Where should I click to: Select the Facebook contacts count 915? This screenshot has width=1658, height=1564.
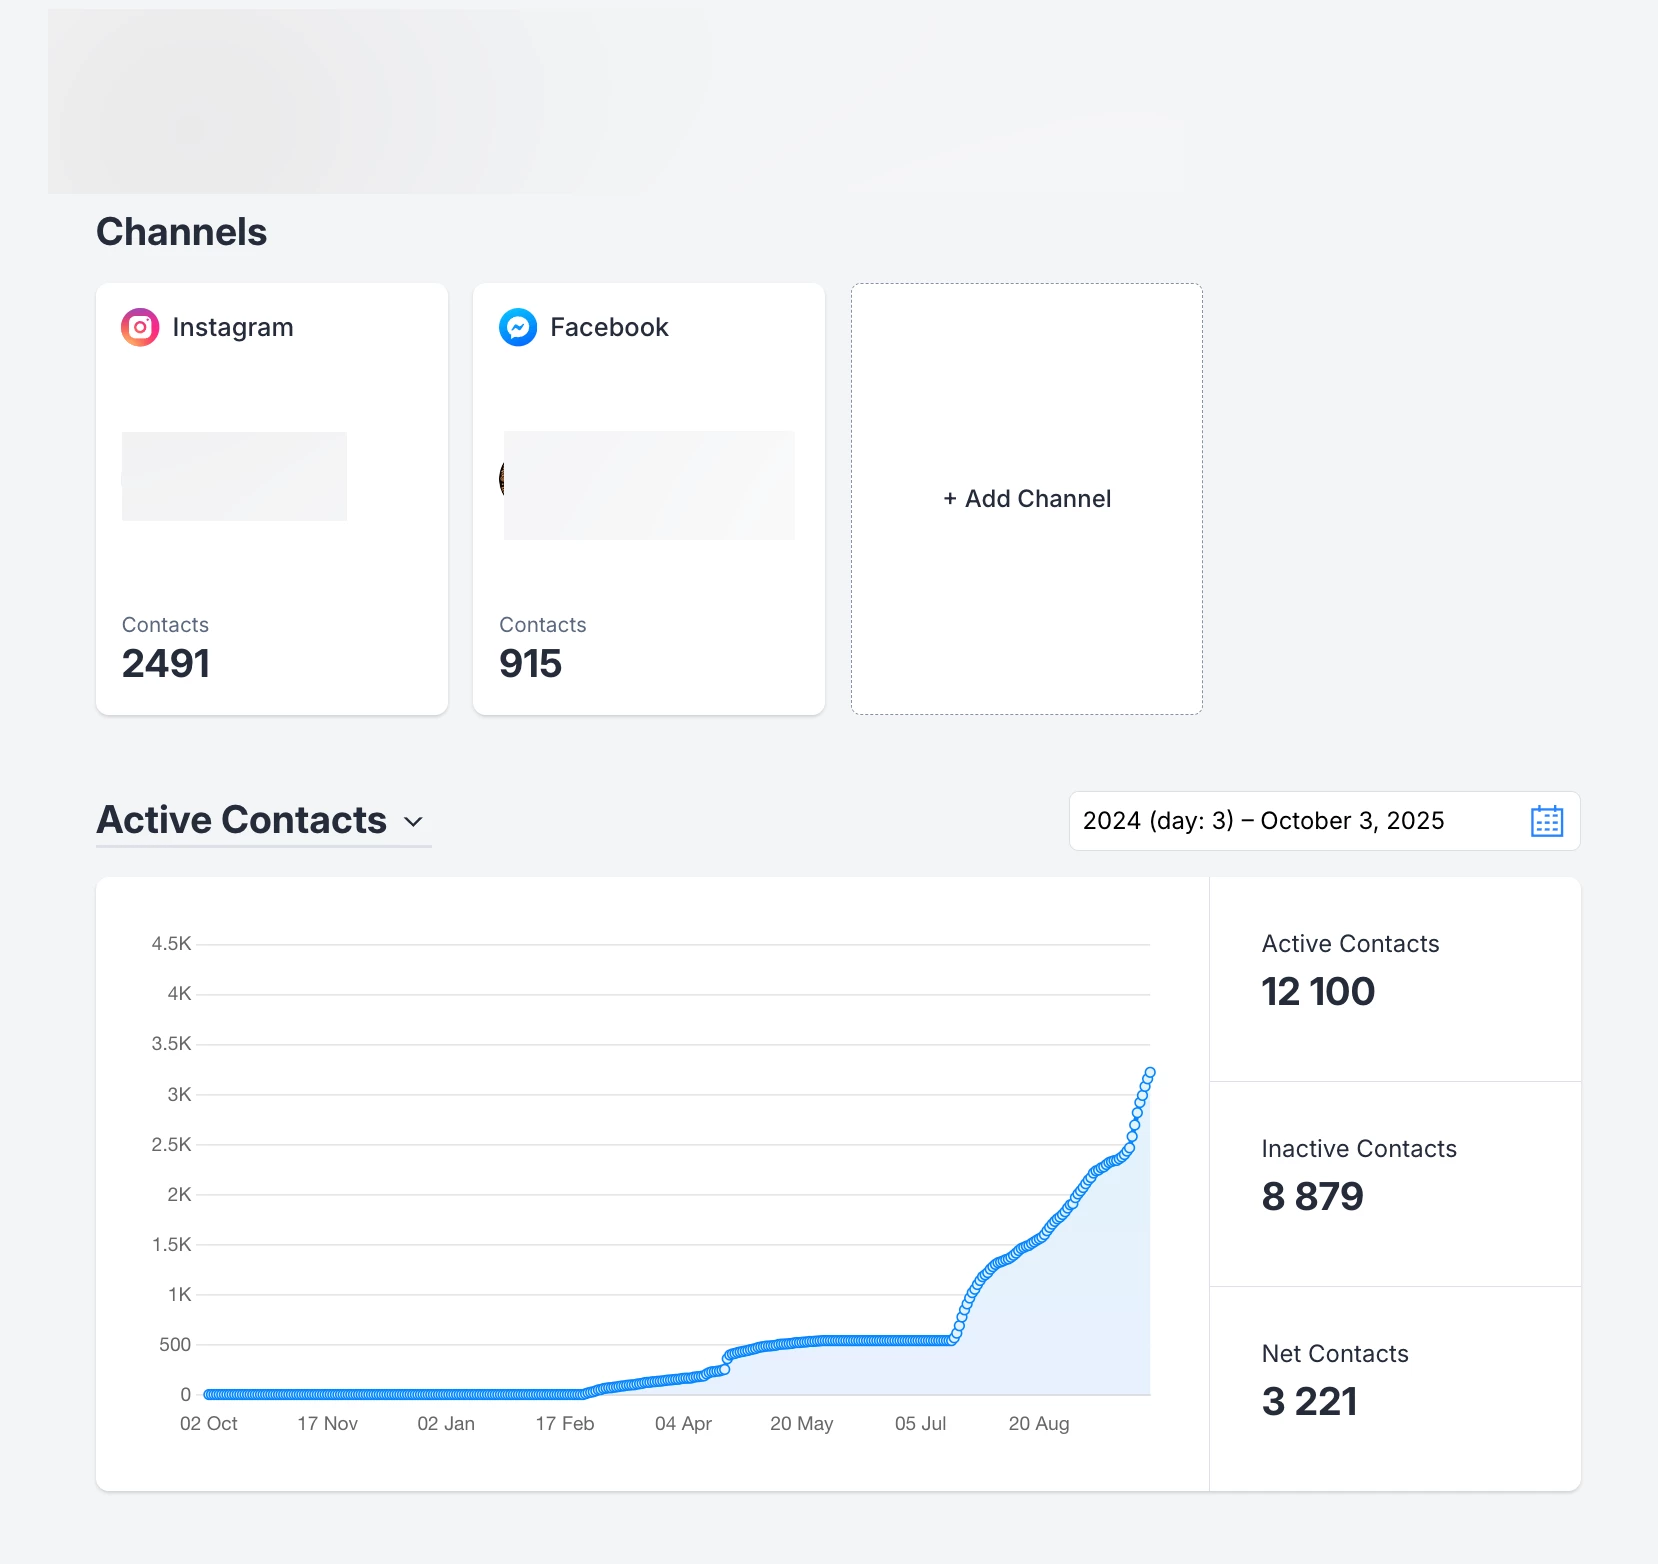point(531,664)
